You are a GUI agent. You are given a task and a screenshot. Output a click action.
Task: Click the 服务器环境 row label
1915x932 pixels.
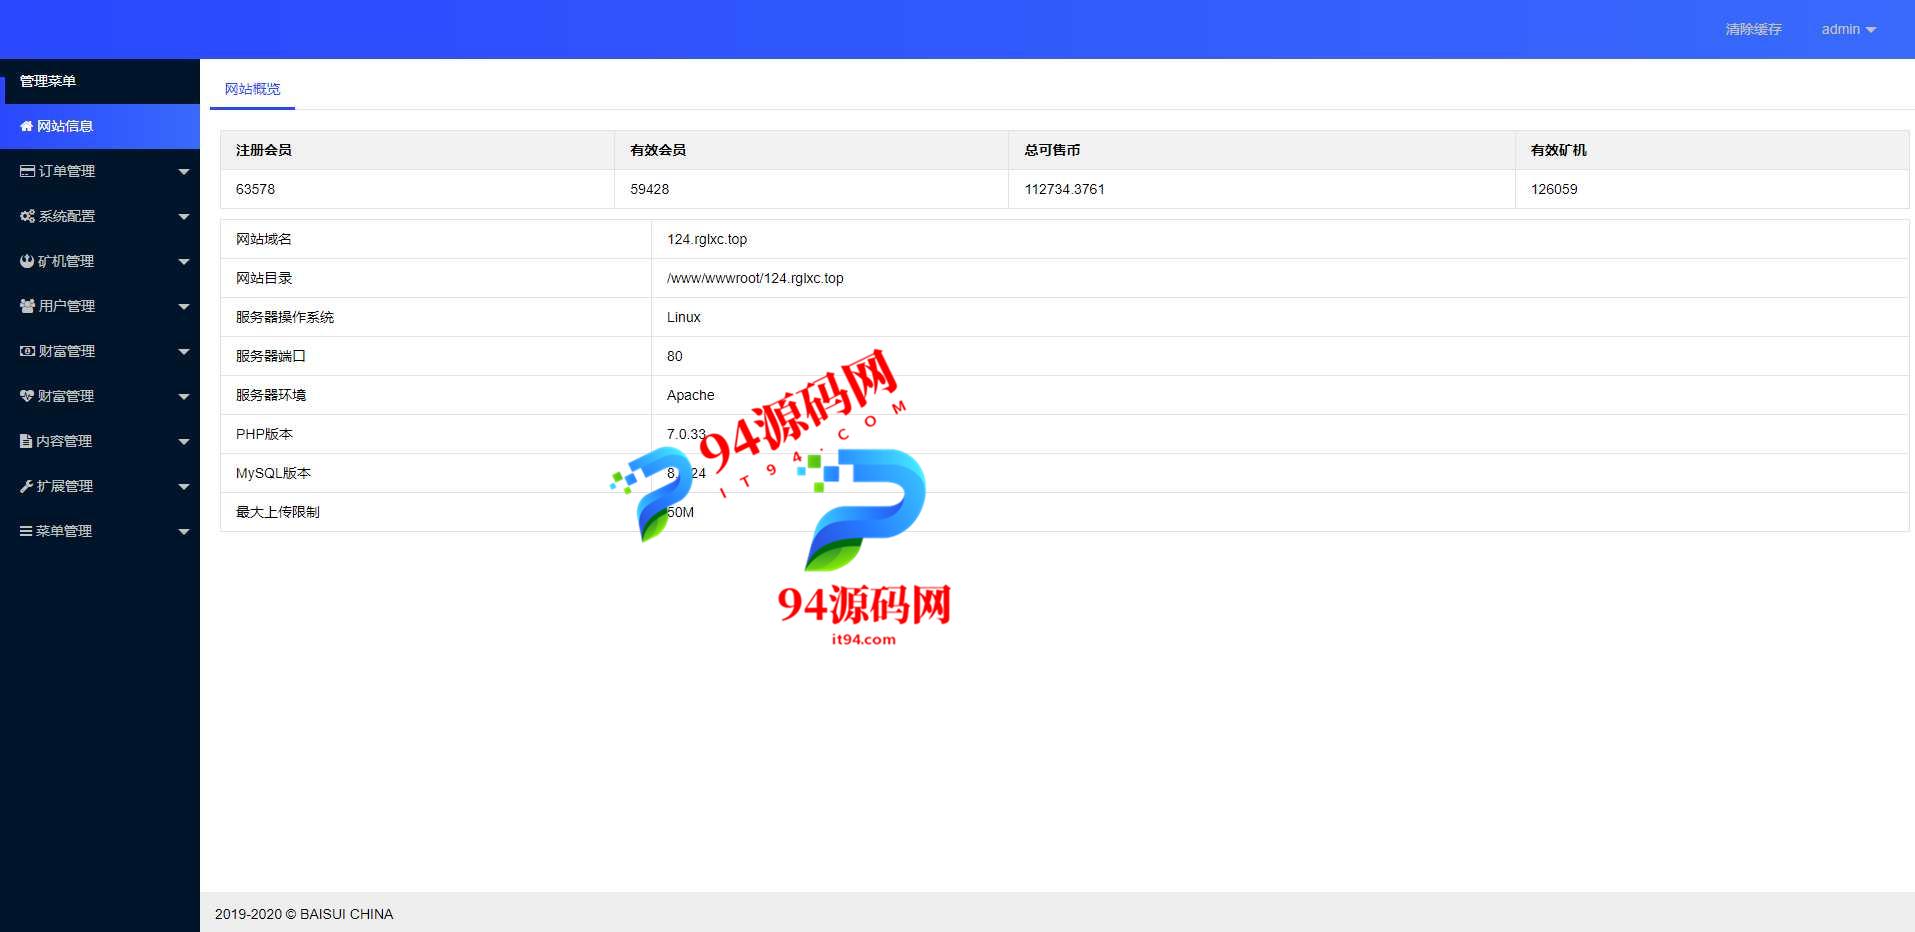pos(271,395)
